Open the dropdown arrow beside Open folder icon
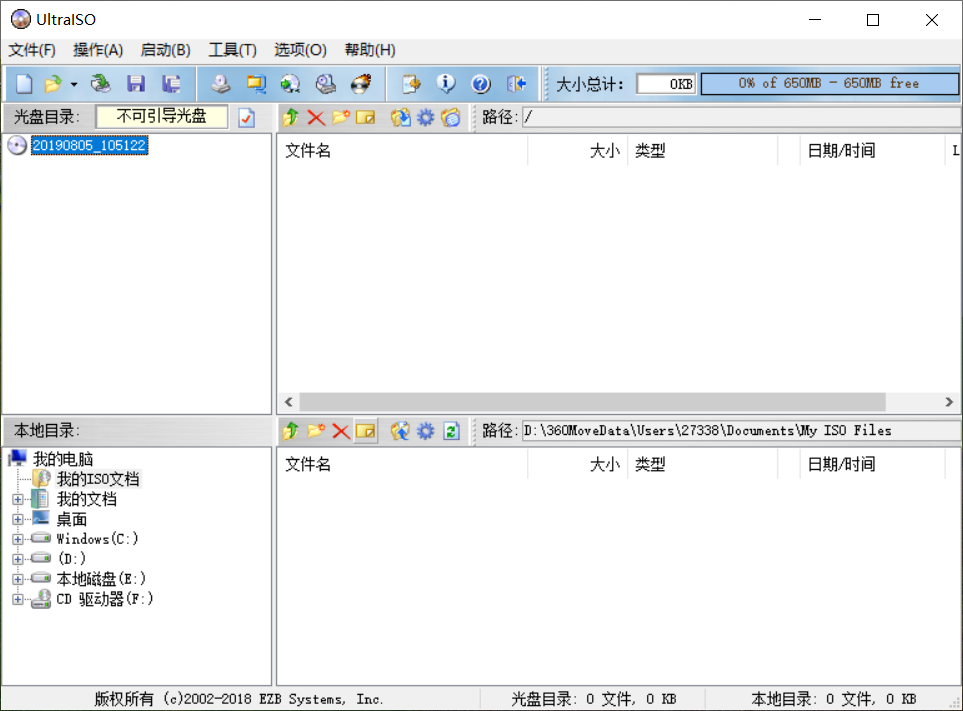This screenshot has height=711, width=963. point(74,84)
